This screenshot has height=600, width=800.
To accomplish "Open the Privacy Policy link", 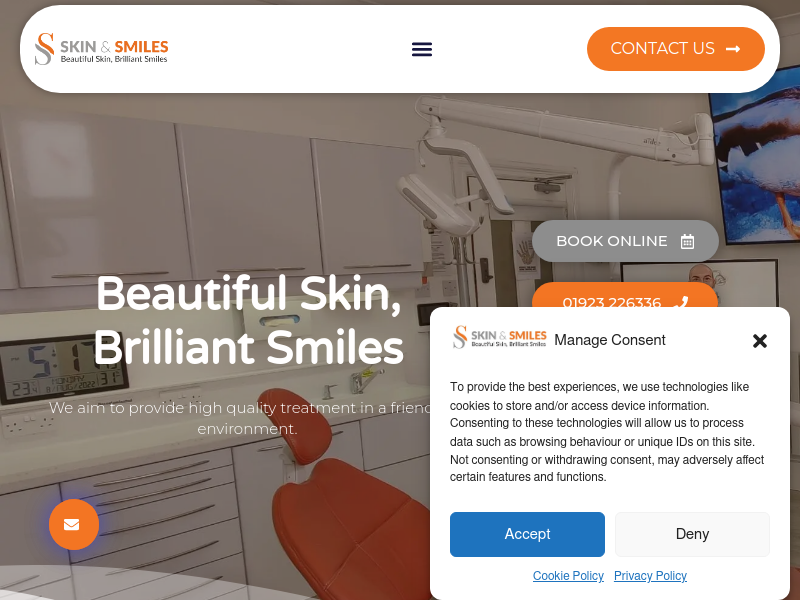I will point(650,576).
